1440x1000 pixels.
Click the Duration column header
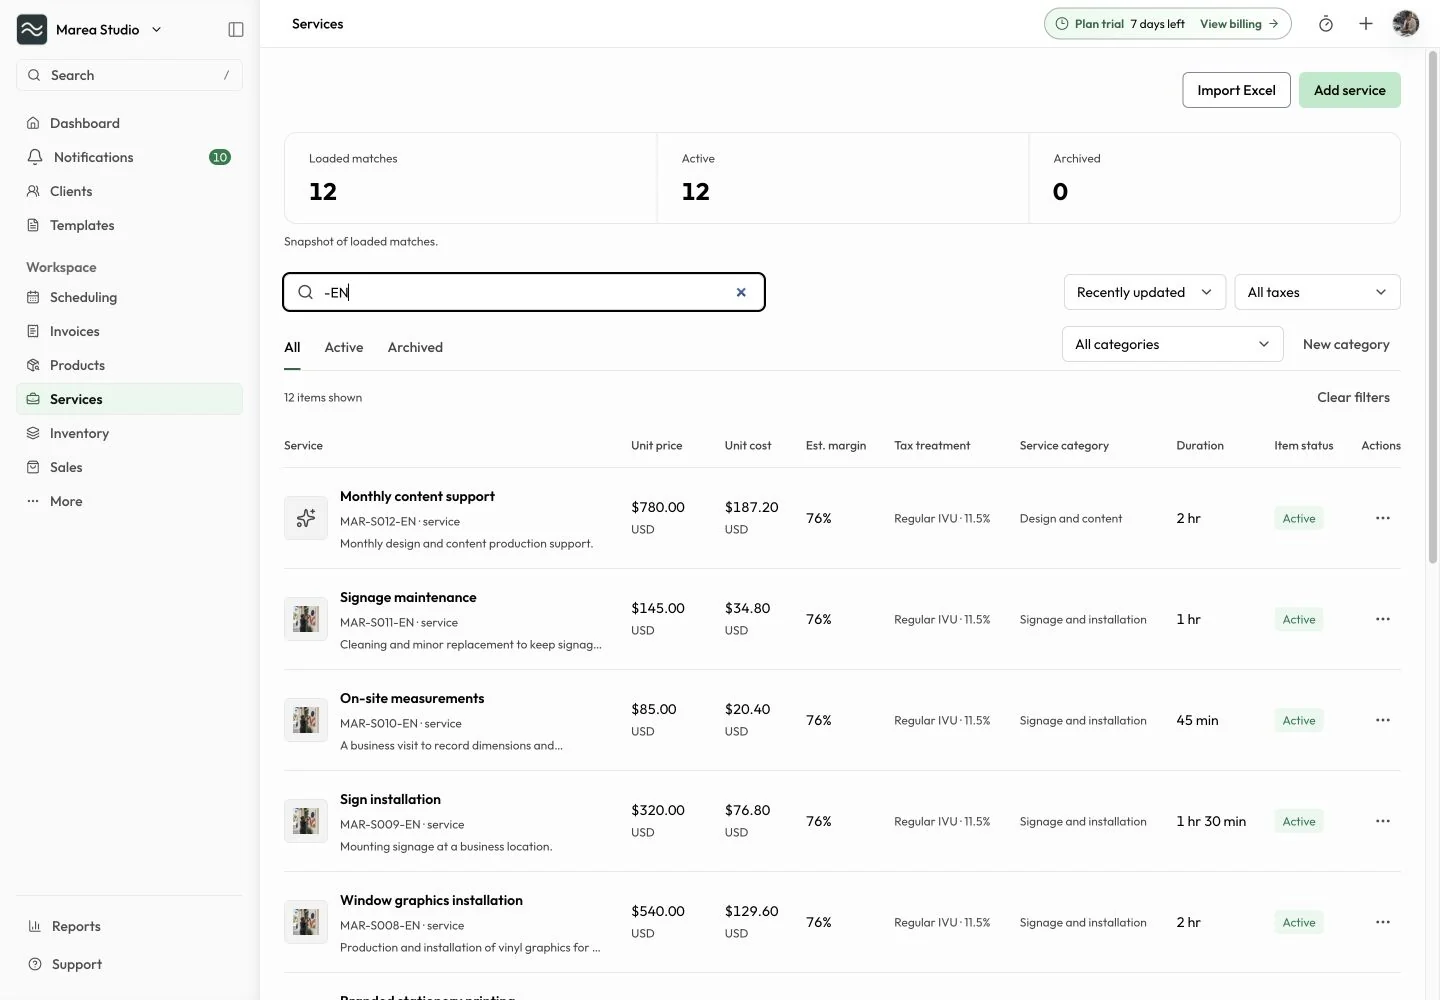coord(1200,445)
